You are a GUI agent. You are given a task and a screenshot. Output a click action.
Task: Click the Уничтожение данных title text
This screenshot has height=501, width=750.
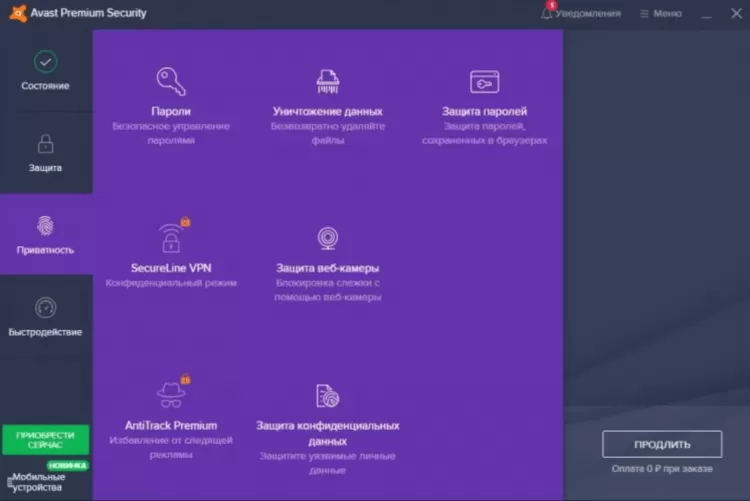click(x=328, y=111)
